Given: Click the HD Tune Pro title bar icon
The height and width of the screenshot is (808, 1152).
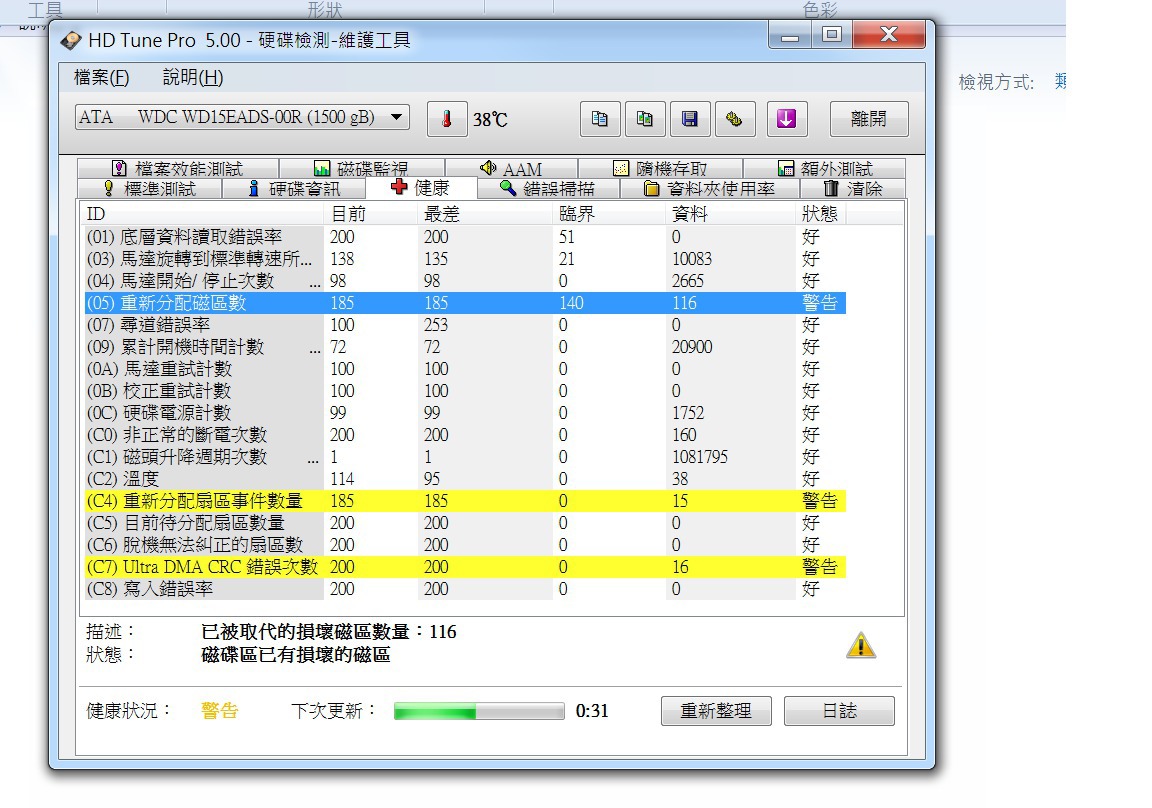Looking at the screenshot, I should [x=71, y=40].
